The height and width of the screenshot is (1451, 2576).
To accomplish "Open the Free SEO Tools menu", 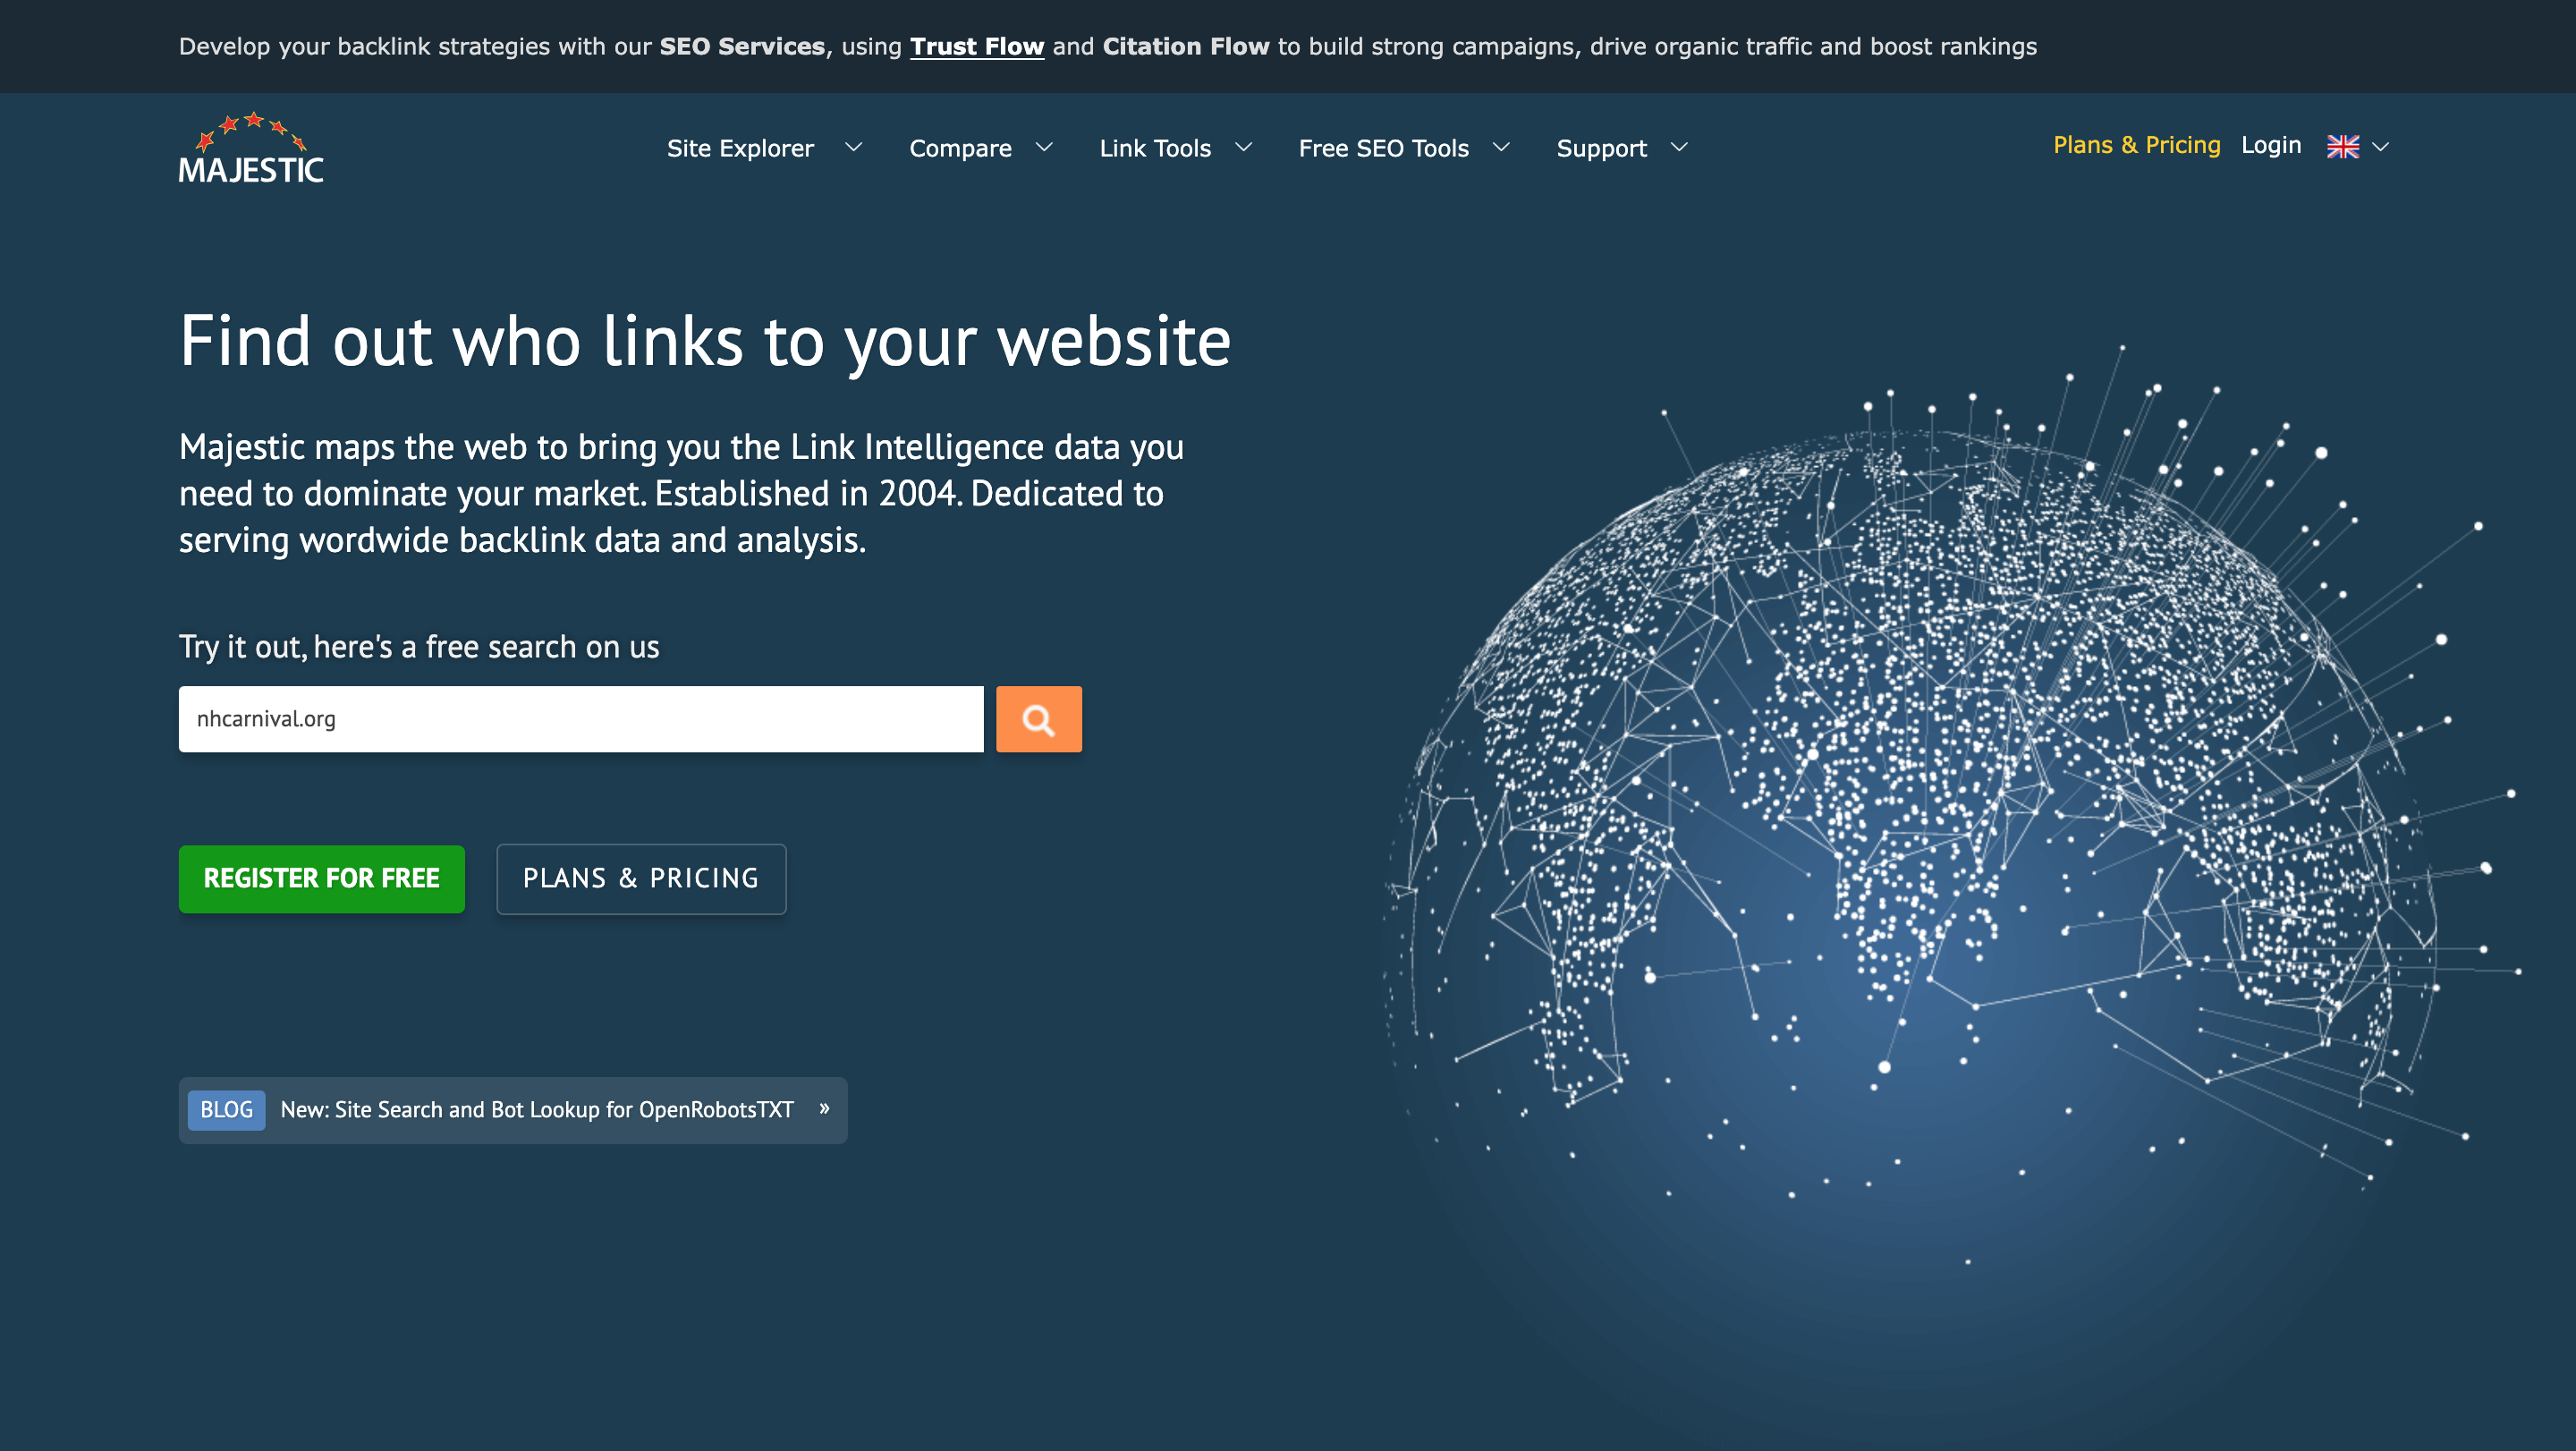I will click(1383, 148).
